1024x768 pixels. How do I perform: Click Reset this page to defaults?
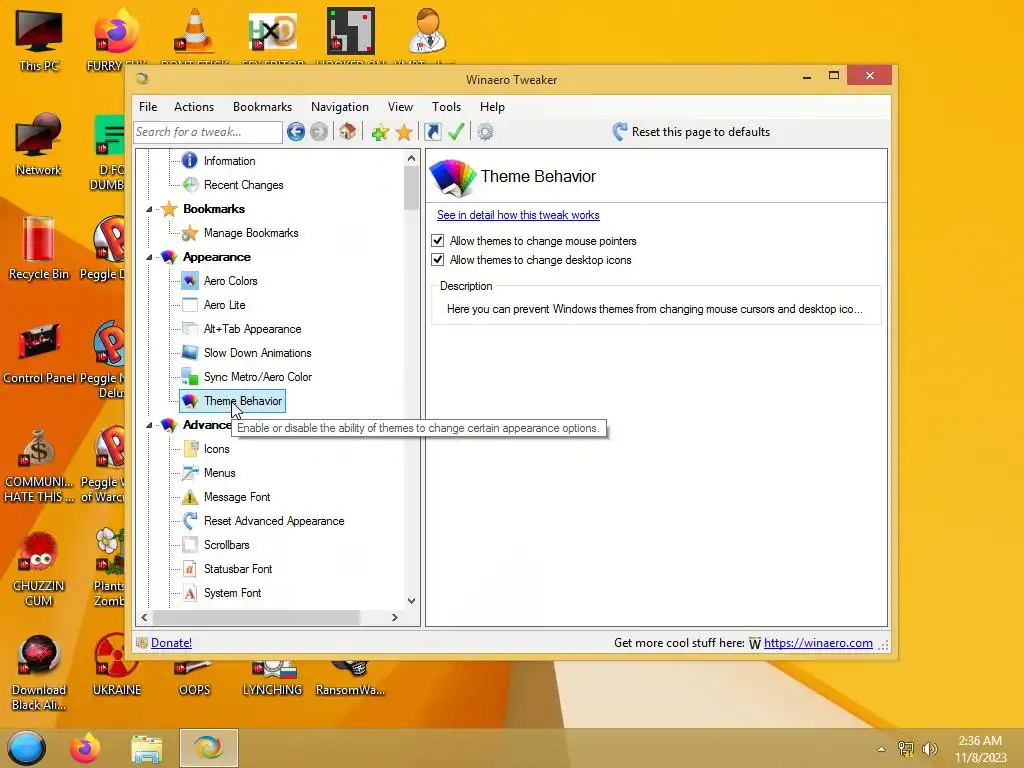[x=691, y=132]
